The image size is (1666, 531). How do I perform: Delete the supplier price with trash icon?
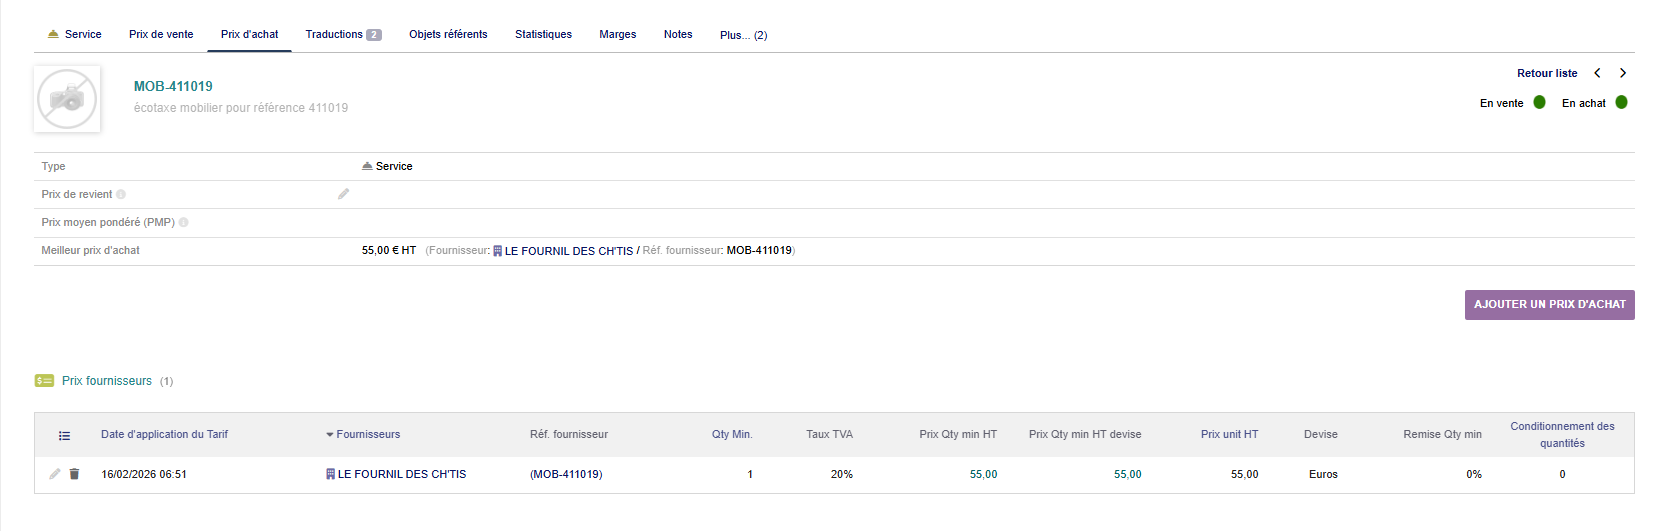(74, 474)
